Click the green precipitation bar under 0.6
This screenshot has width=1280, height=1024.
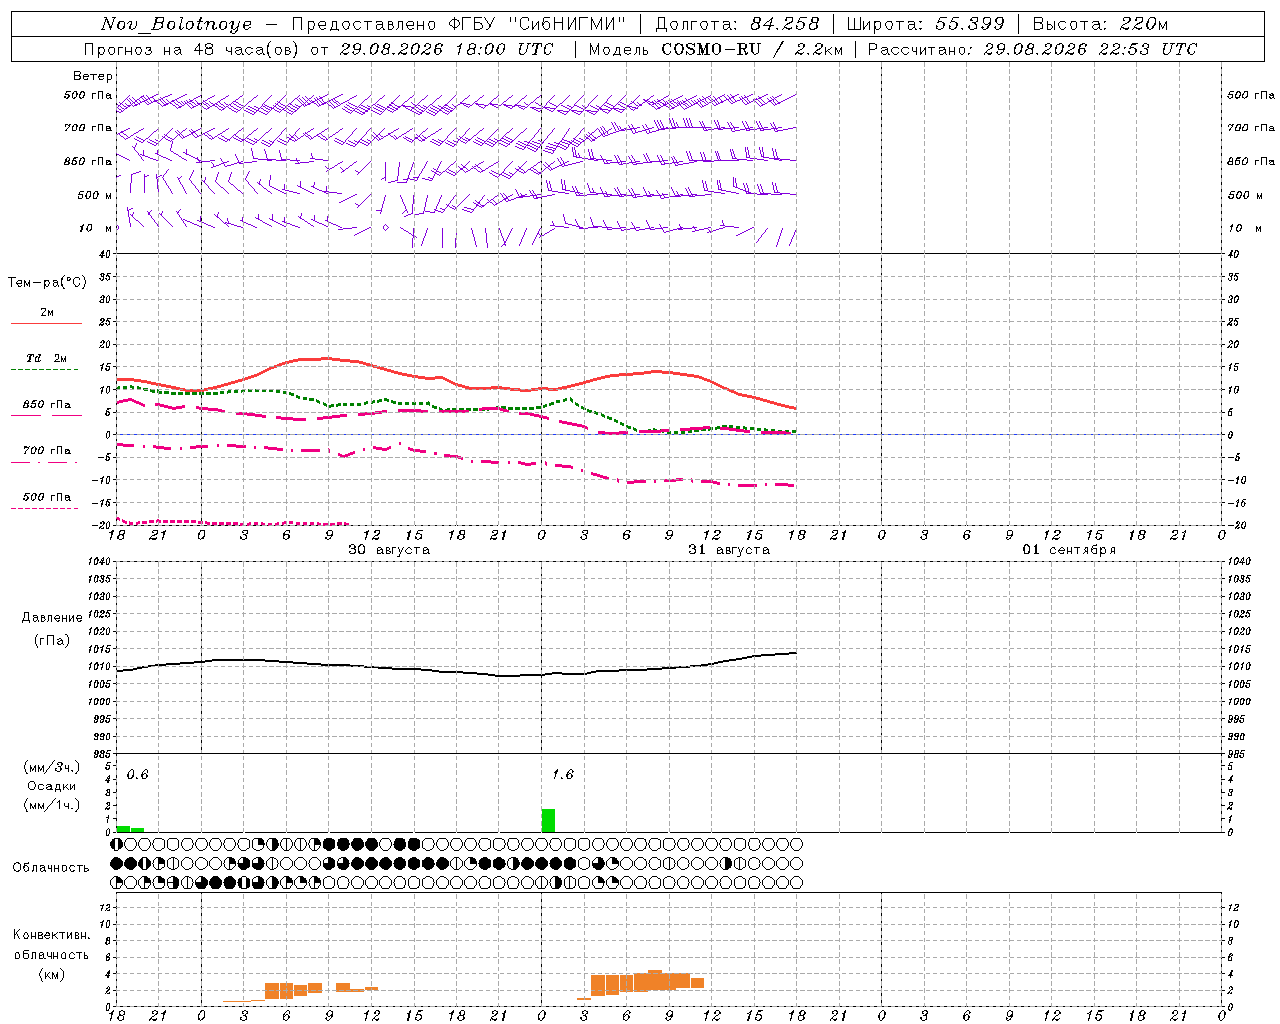point(123,828)
